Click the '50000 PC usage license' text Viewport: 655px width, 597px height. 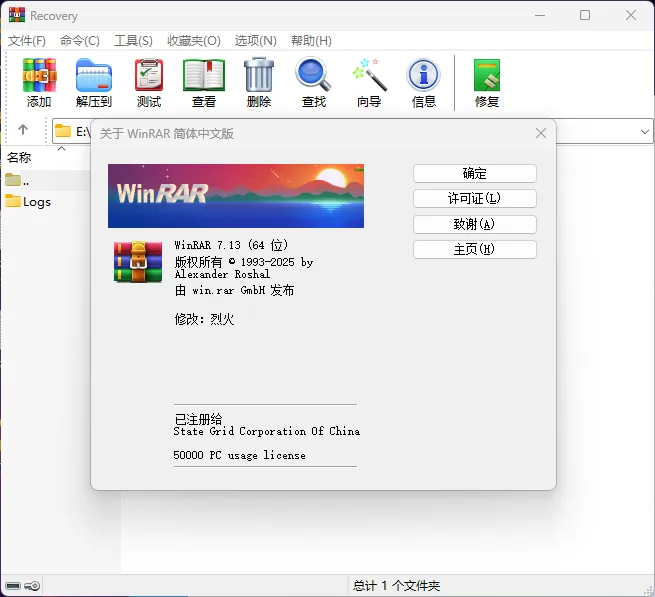(x=239, y=455)
